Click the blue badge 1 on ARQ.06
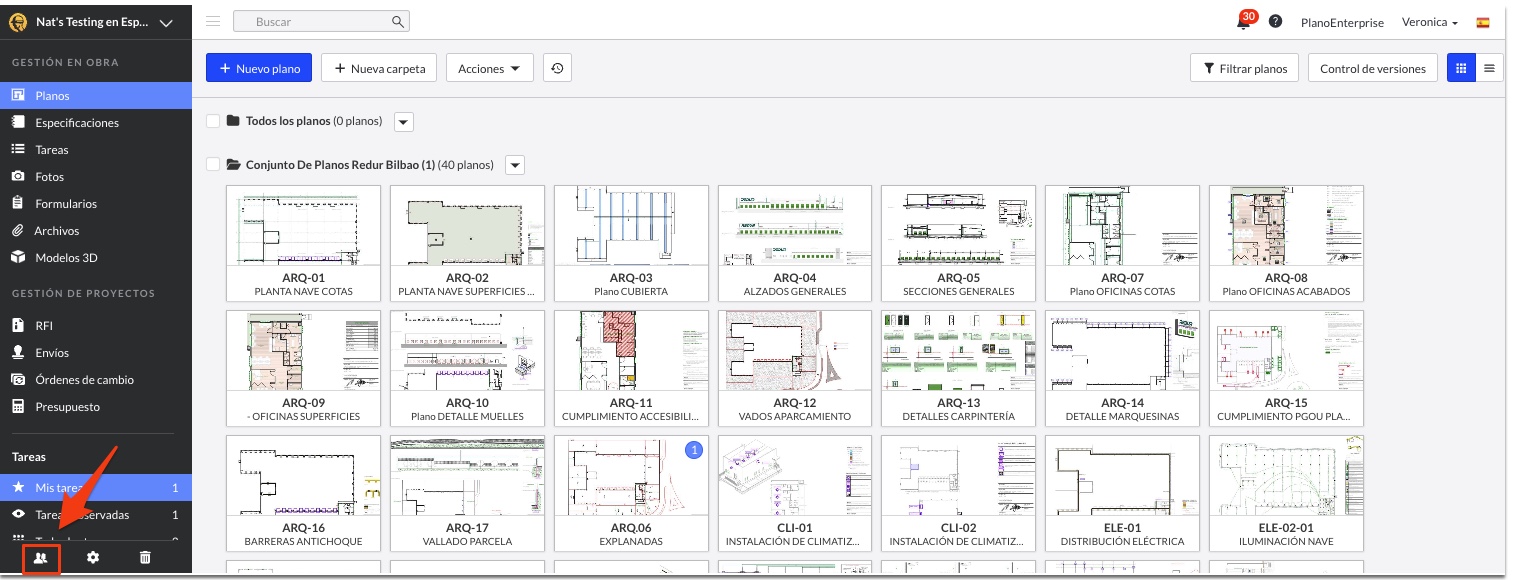This screenshot has height=580, width=1513. 694,451
